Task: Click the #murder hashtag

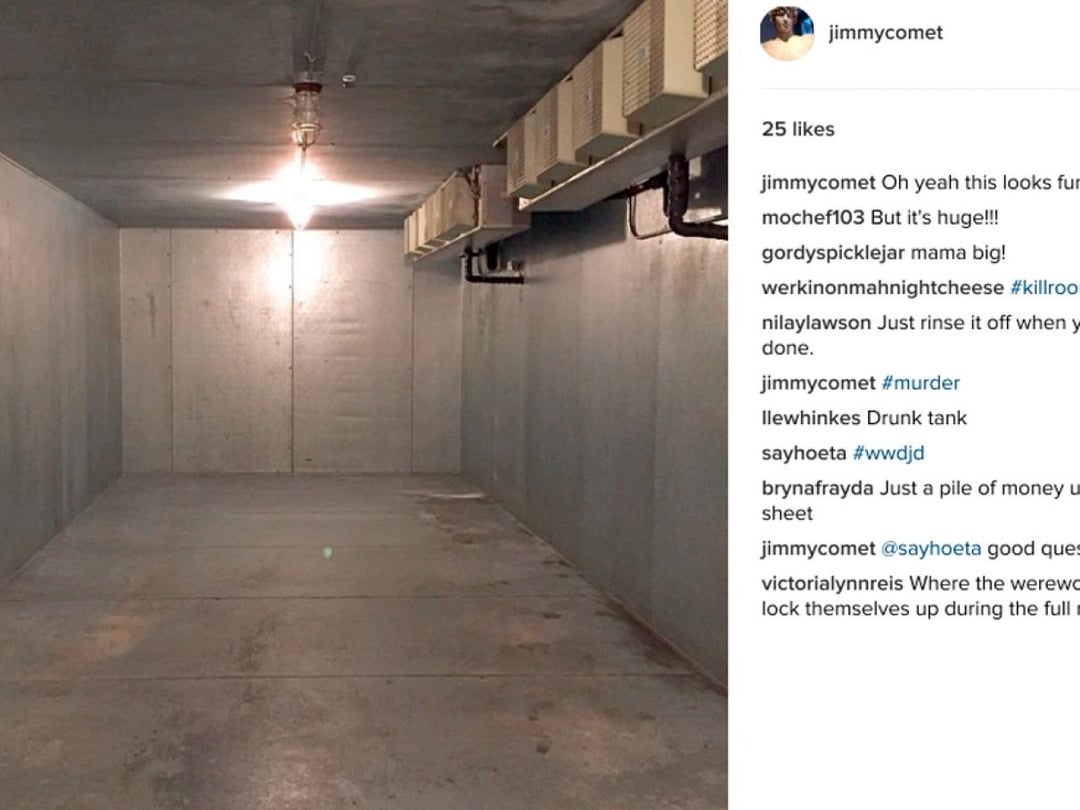Action: tap(920, 383)
